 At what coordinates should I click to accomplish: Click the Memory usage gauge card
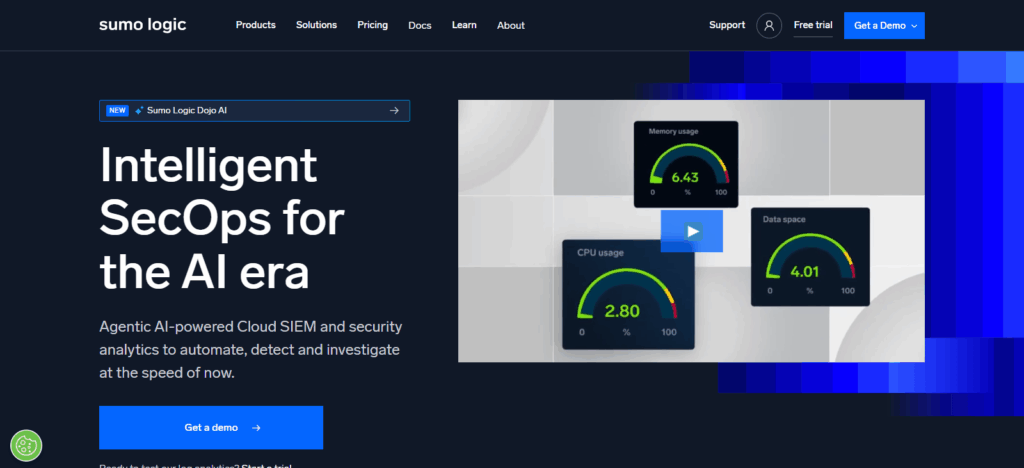(686, 164)
